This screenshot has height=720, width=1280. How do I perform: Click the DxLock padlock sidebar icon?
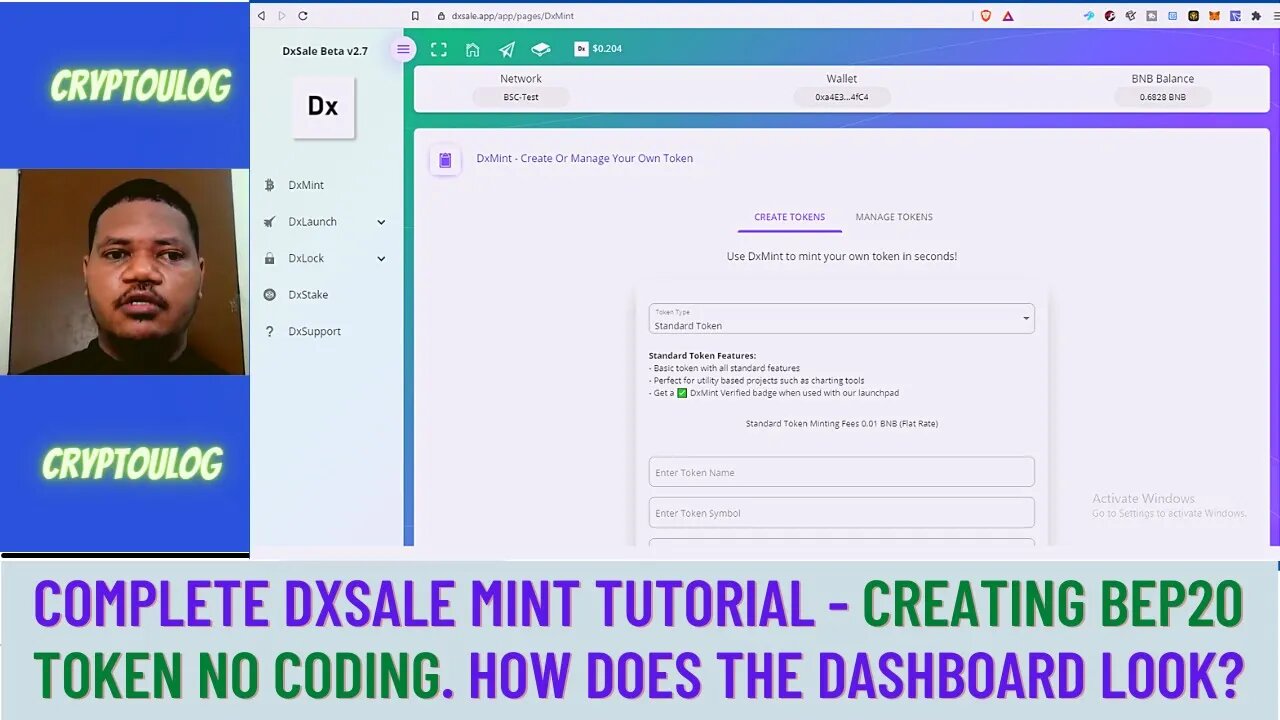(x=269, y=258)
